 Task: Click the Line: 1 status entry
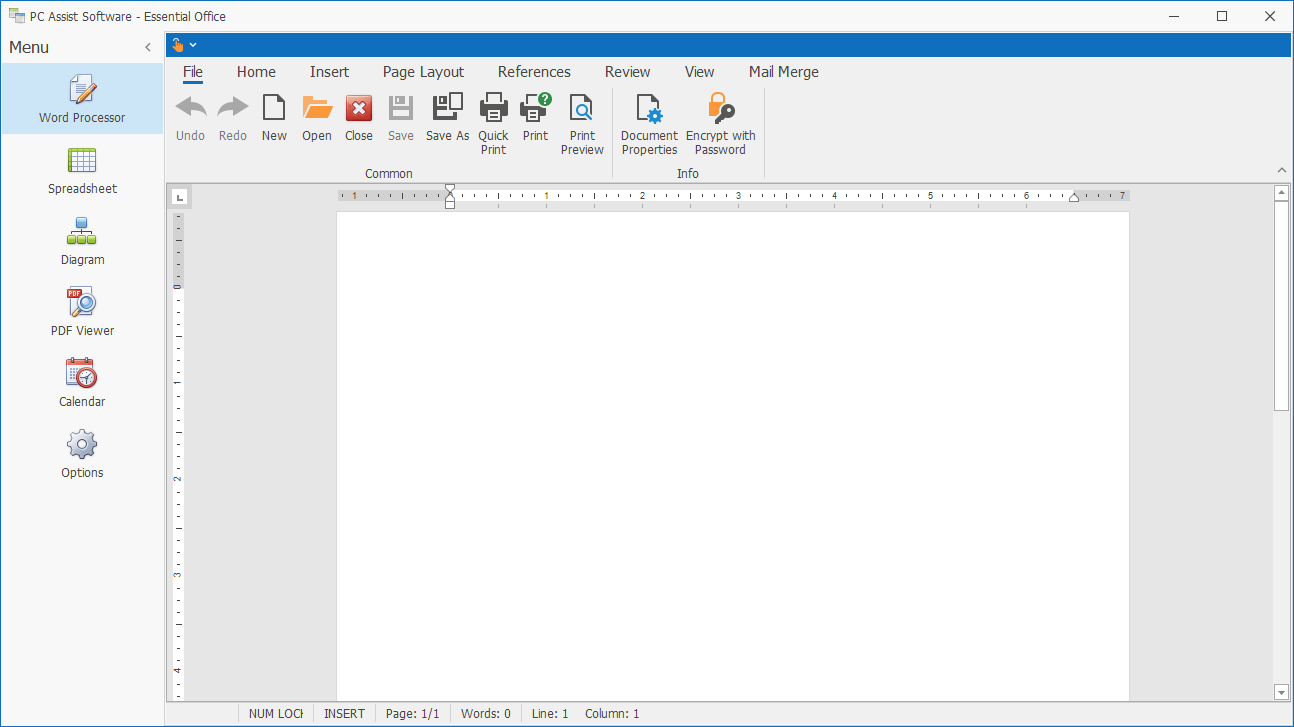pos(549,714)
